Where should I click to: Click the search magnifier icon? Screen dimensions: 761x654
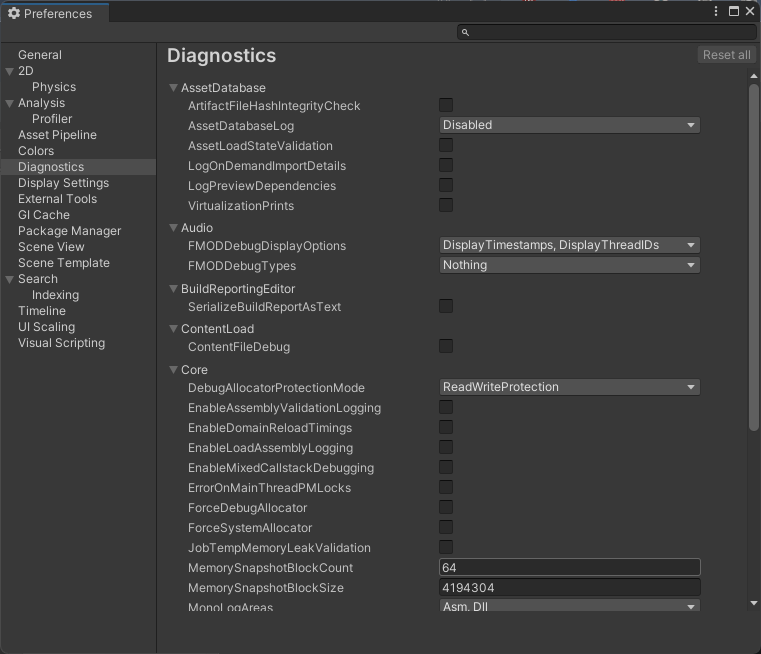click(x=465, y=33)
